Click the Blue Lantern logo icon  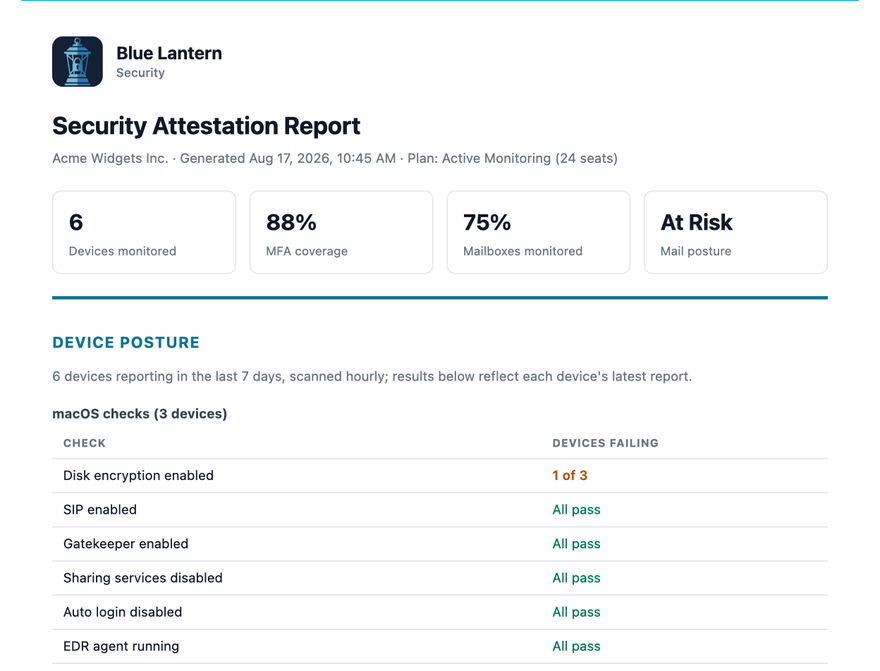[x=77, y=62]
